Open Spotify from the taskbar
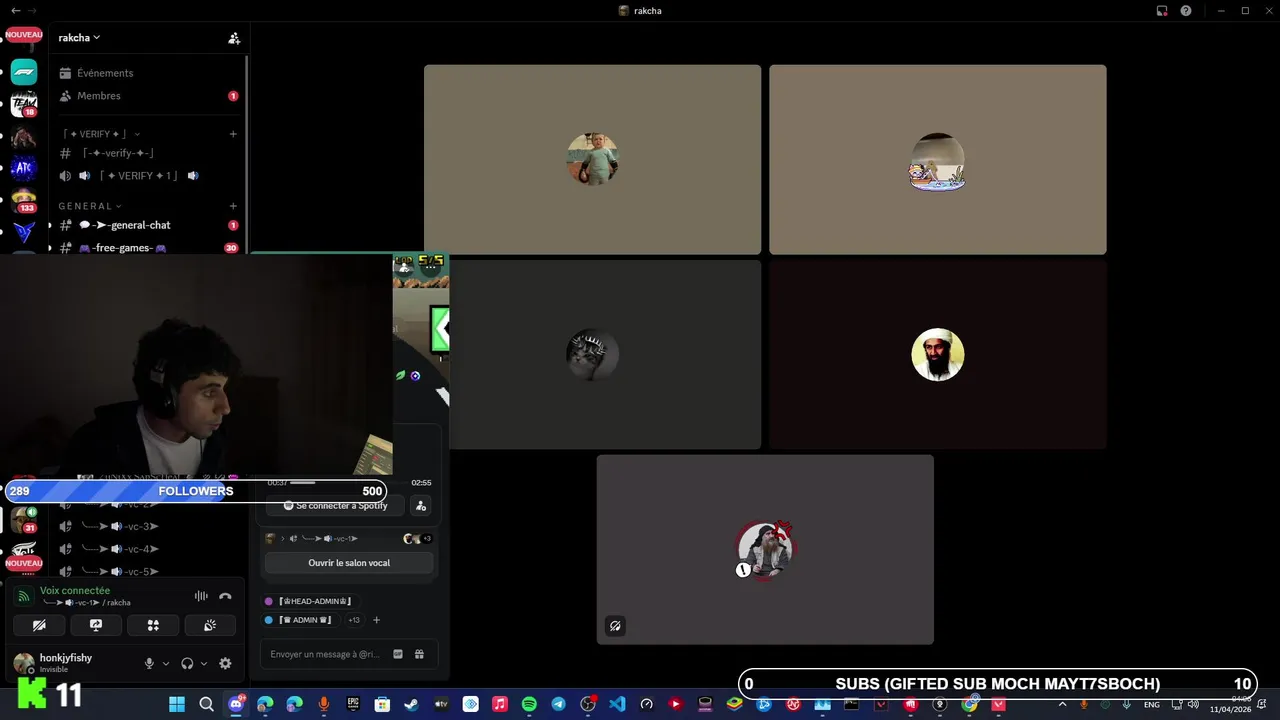 click(x=529, y=704)
